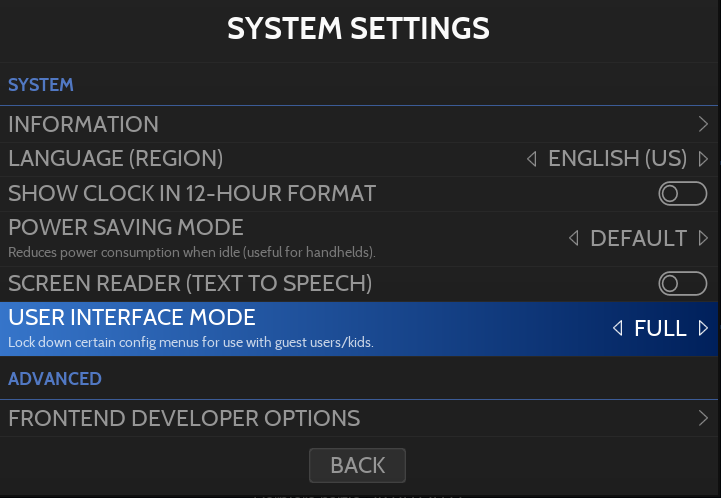This screenshot has width=721, height=498.
Task: Click chevron arrow on Information row
Action: 704,125
